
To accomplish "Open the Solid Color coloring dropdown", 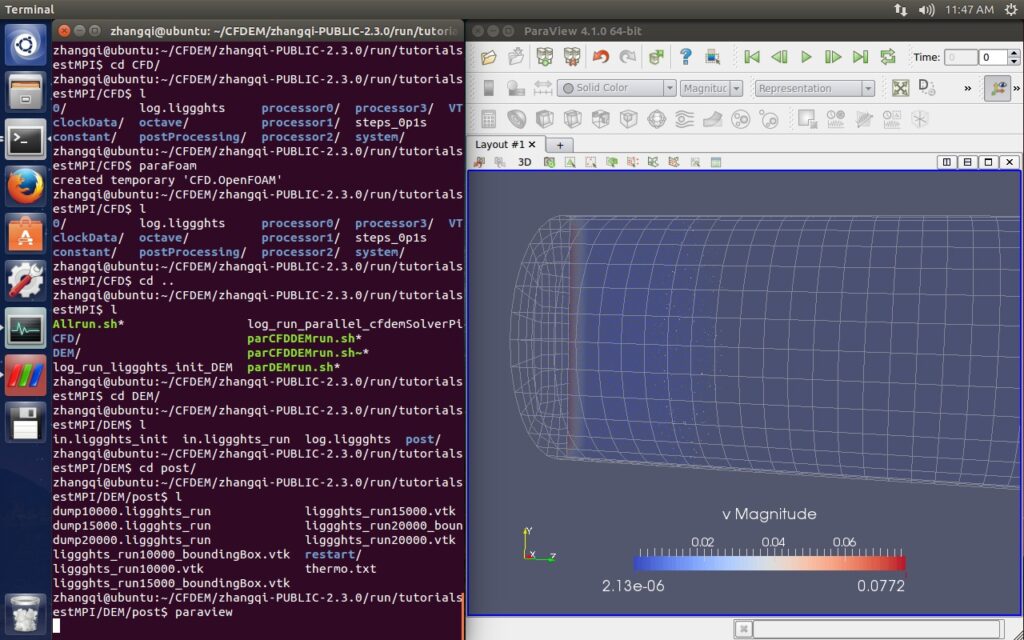I will 615,88.
